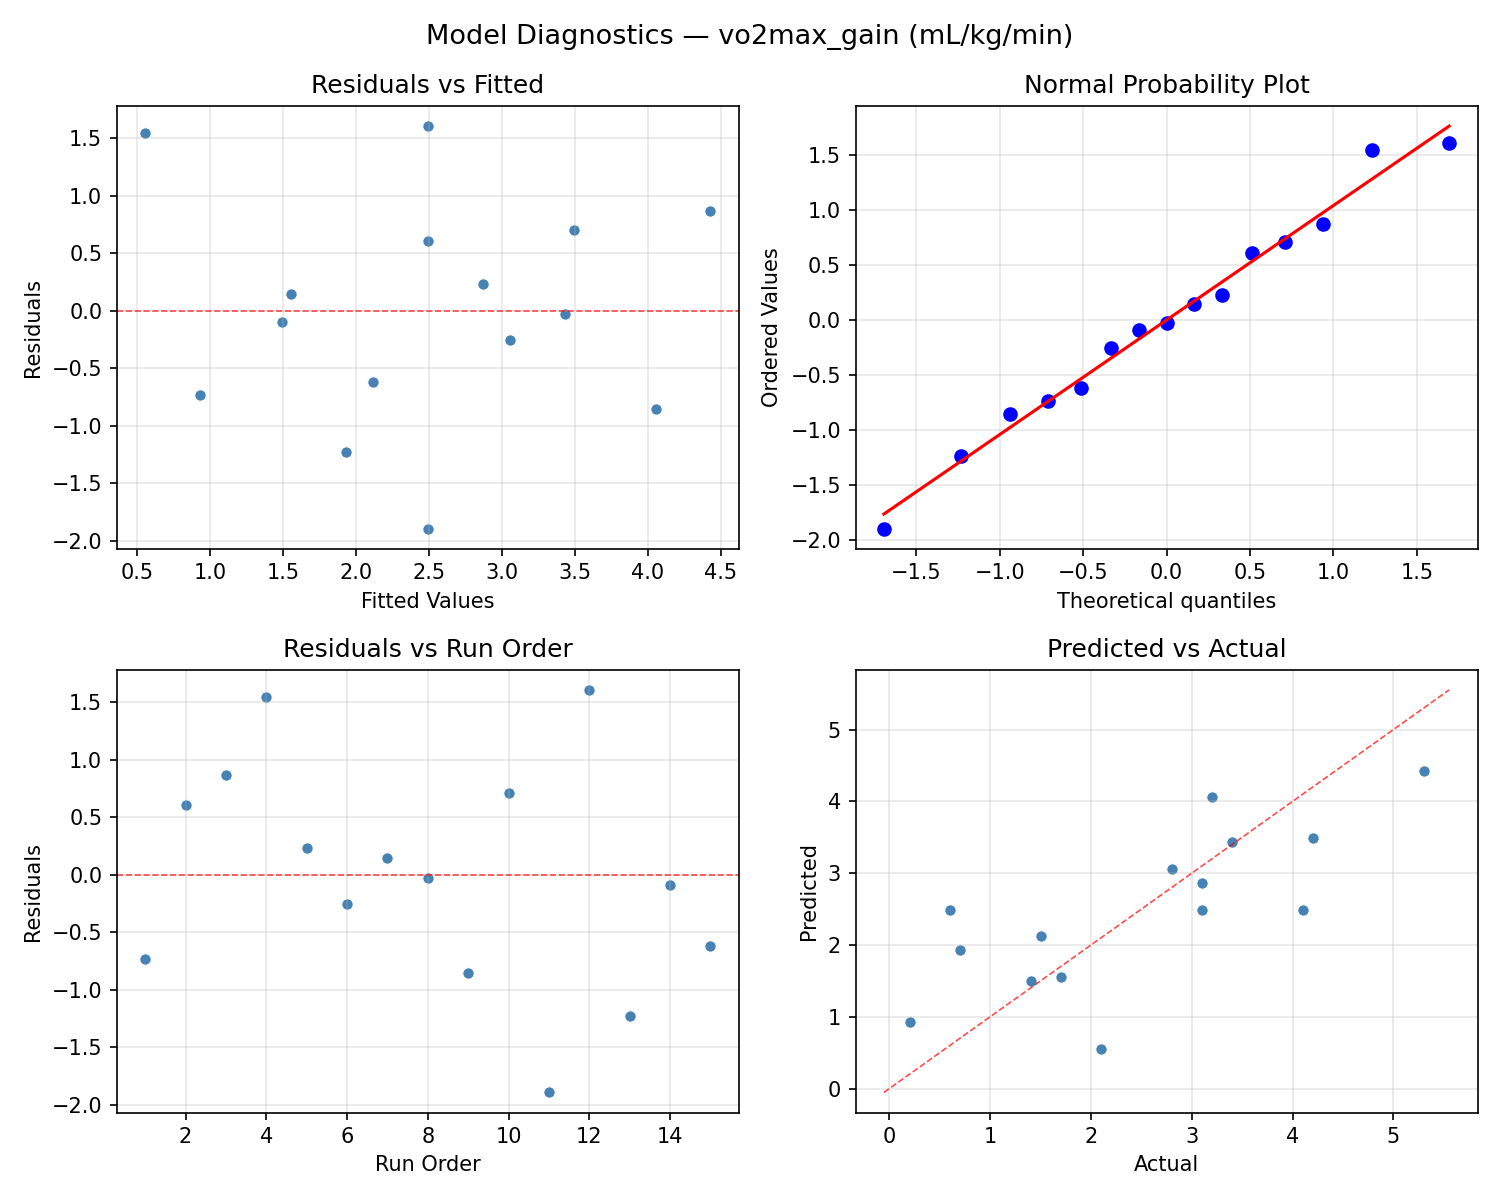Image resolution: width=1500 pixels, height=1200 pixels.
Task: Collapse the Predicted vs Actual subplot
Action: coord(1167,647)
